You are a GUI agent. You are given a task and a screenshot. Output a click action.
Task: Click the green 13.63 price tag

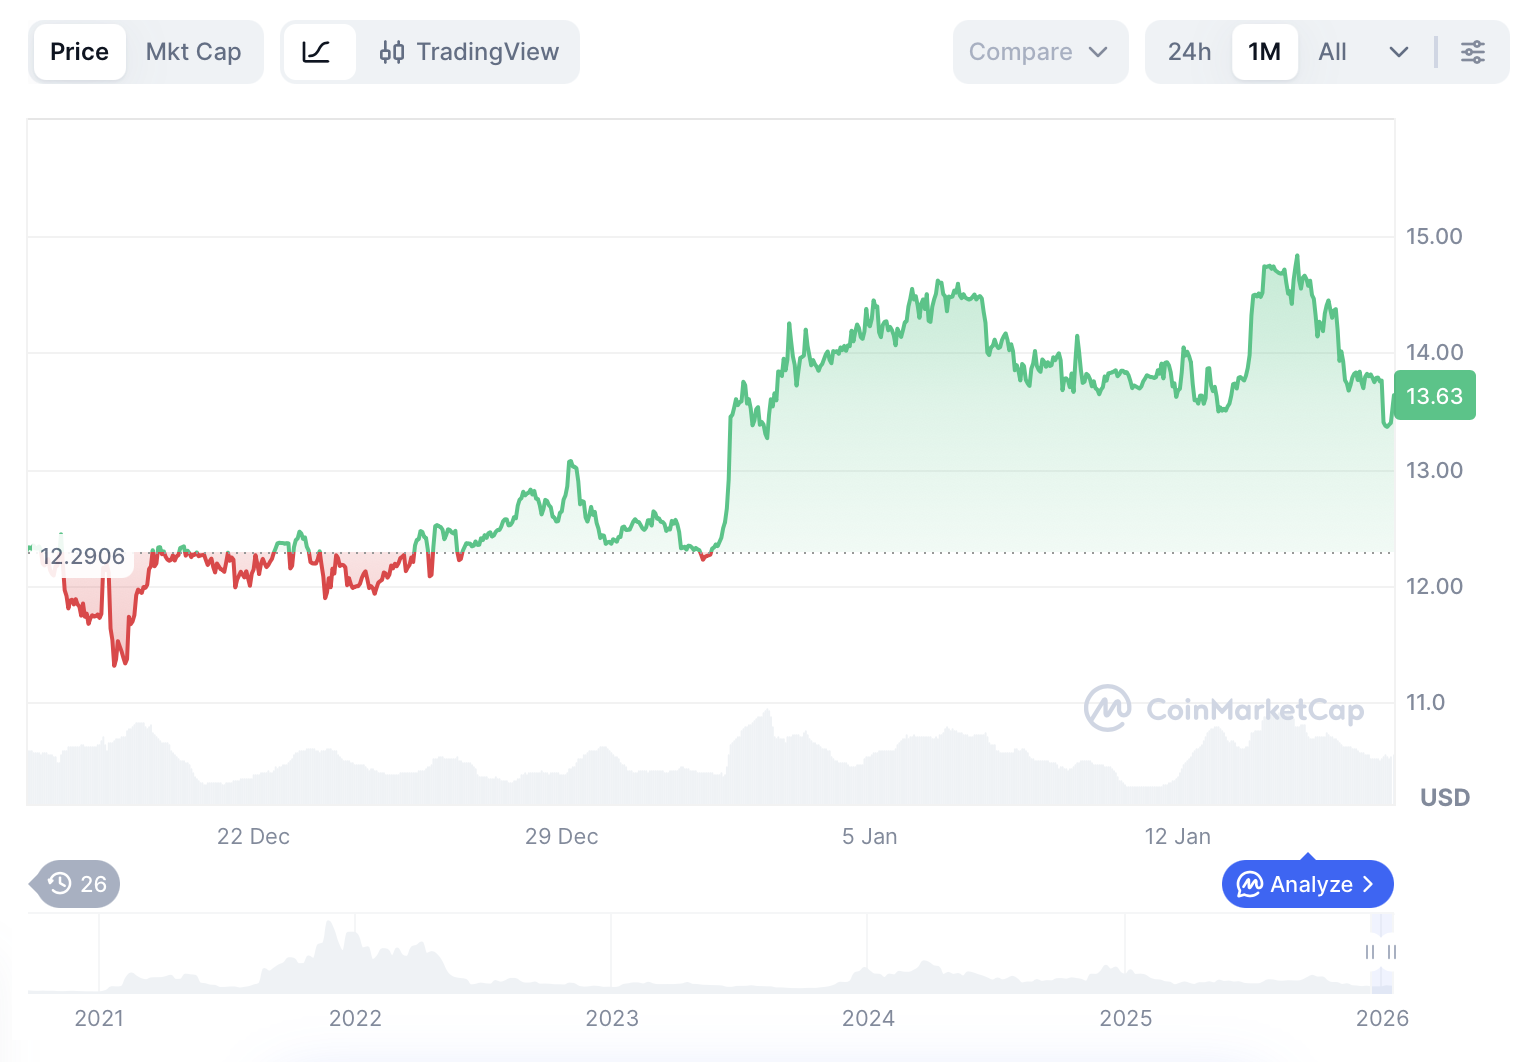coord(1434,396)
